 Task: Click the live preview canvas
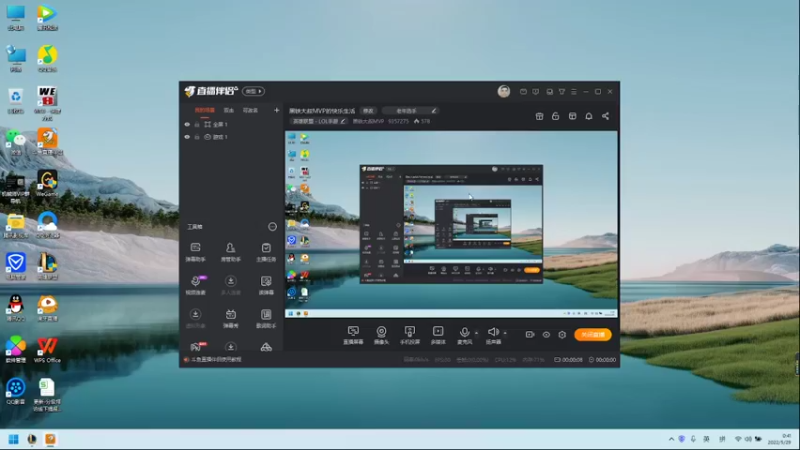[x=451, y=224]
